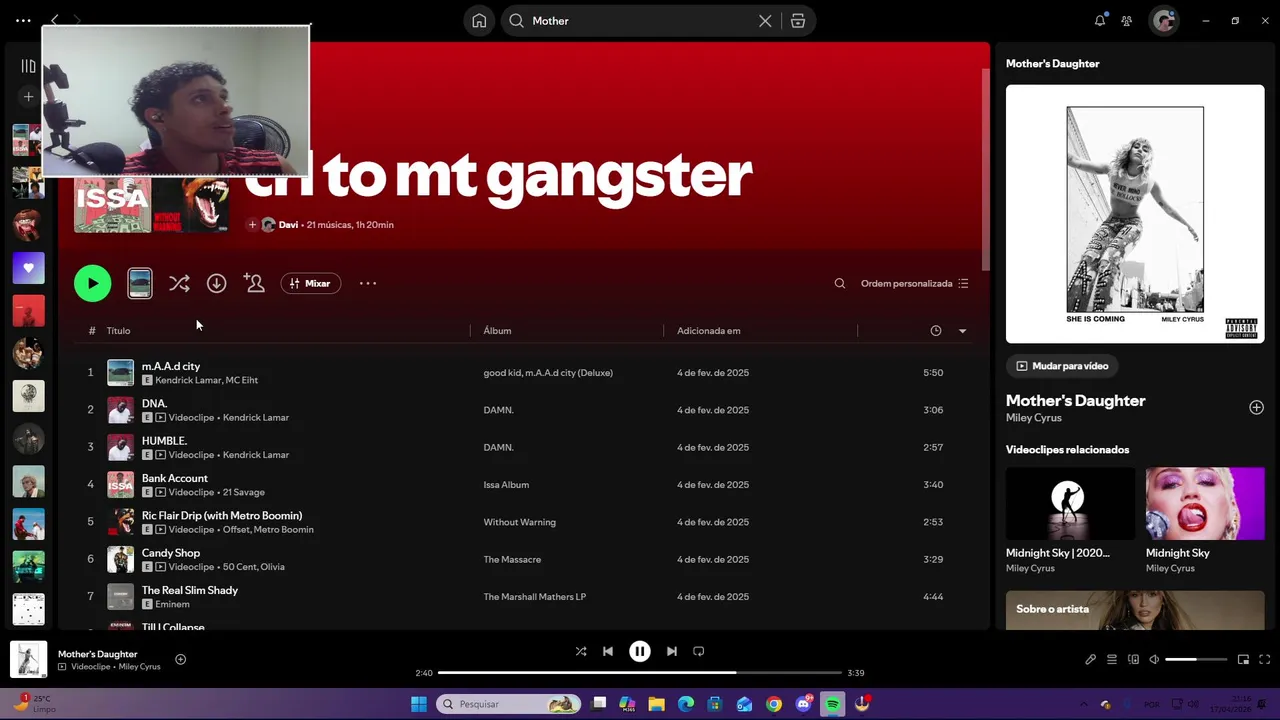Click inside the search field containing "Mother"

(640, 21)
